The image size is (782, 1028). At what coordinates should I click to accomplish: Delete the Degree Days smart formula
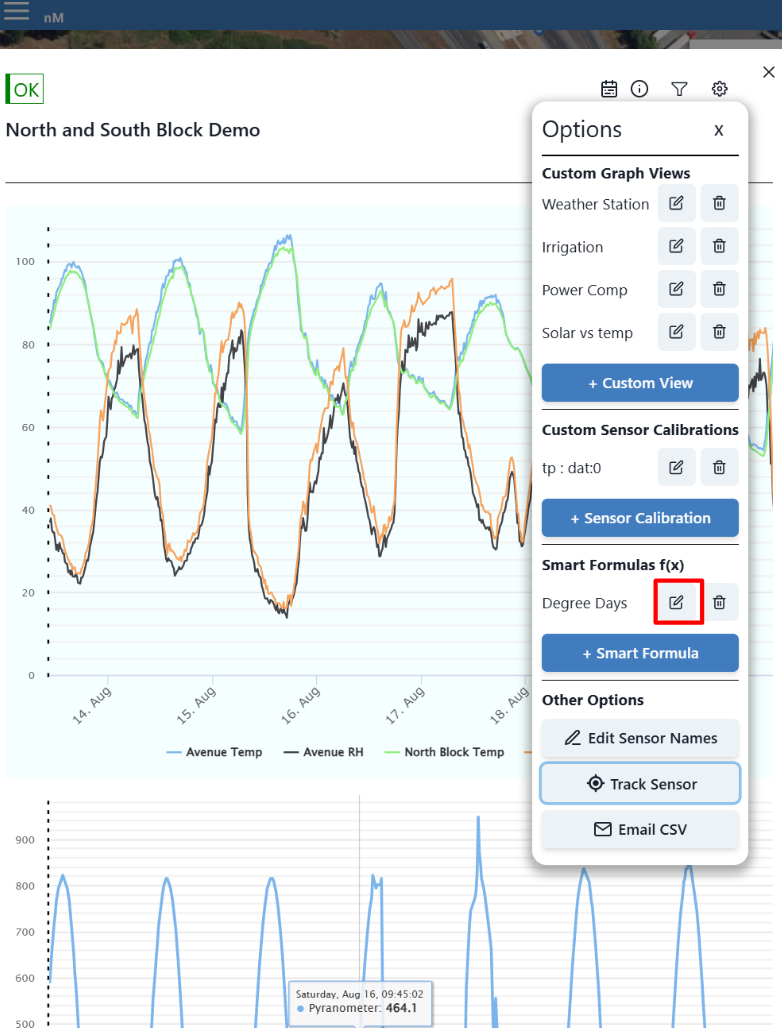[x=719, y=602]
